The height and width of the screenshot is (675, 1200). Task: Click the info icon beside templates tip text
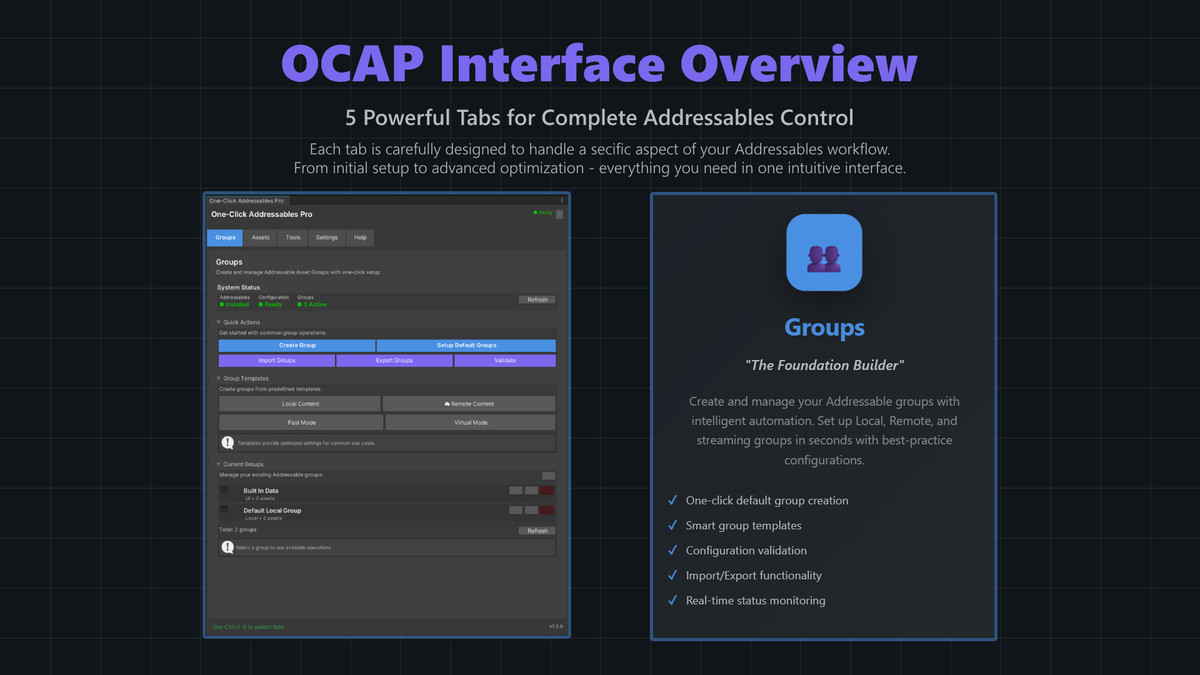pyautogui.click(x=227, y=442)
